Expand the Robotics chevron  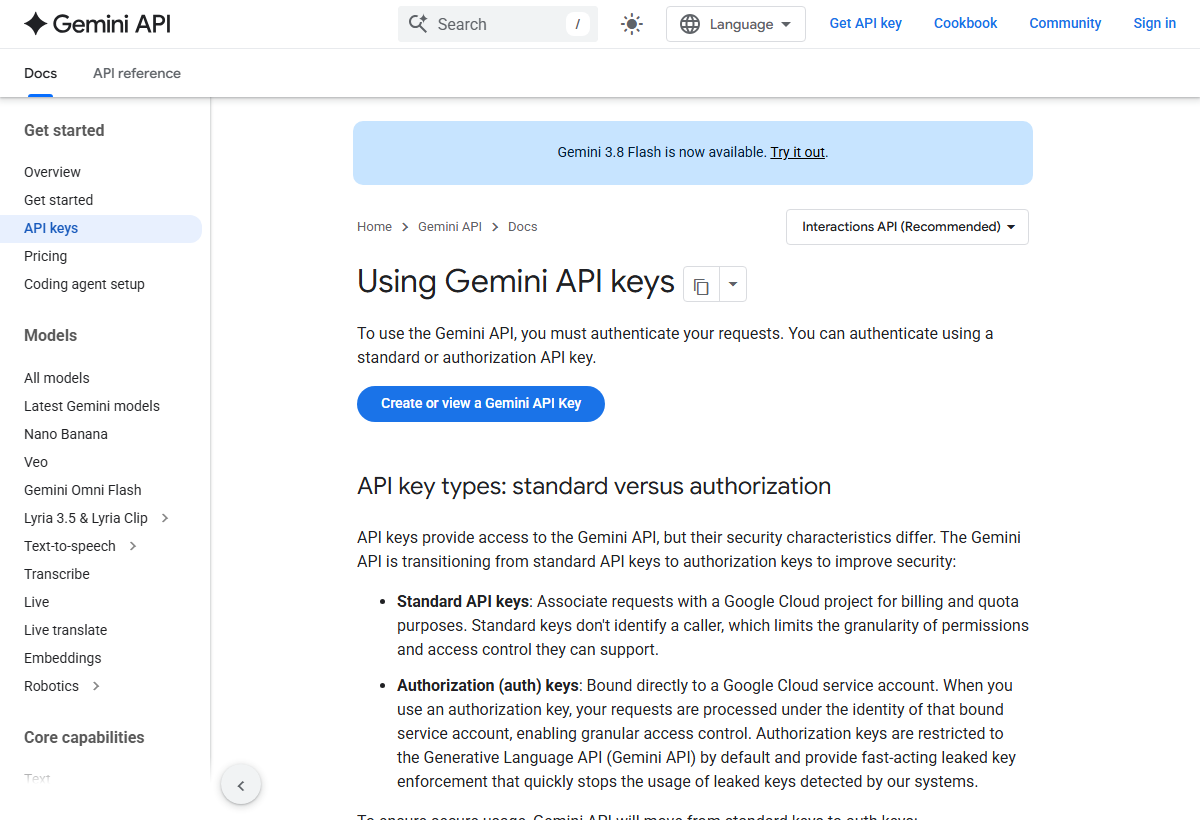coord(96,686)
